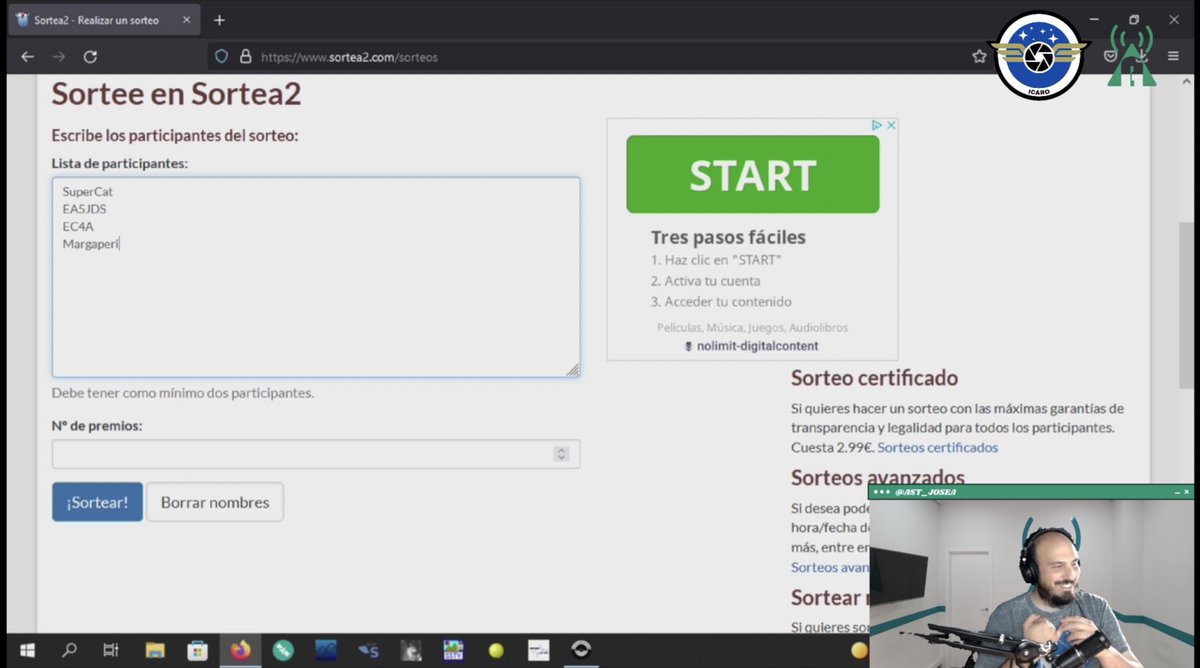Click the yellow-green ball taskbar icon
The height and width of the screenshot is (668, 1200).
(x=495, y=650)
